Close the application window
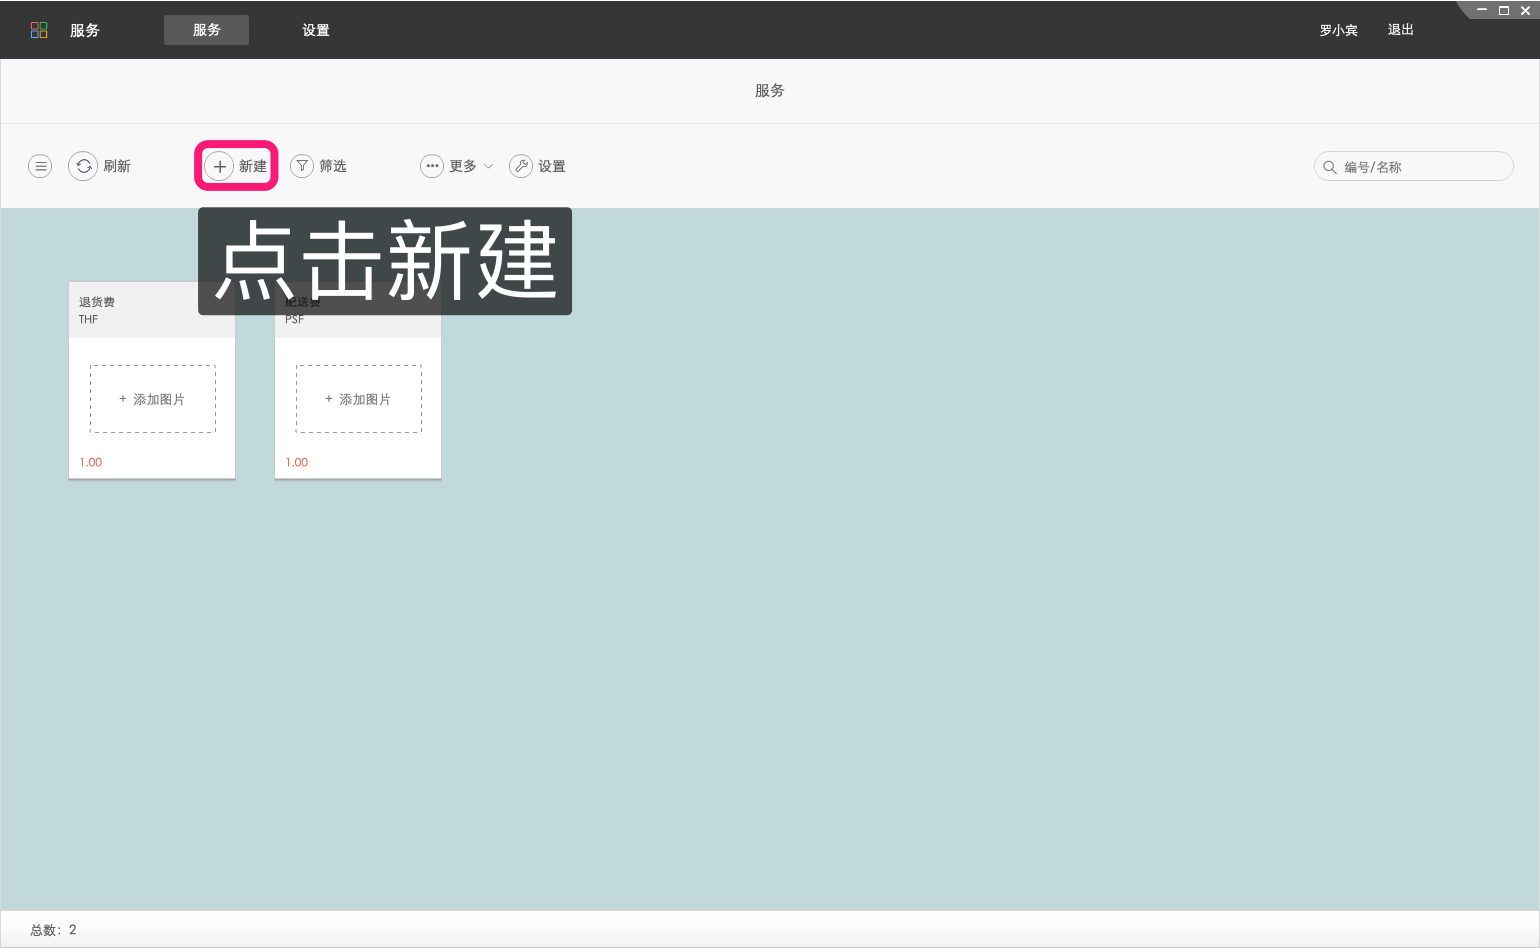The height and width of the screenshot is (948, 1540). click(1525, 10)
